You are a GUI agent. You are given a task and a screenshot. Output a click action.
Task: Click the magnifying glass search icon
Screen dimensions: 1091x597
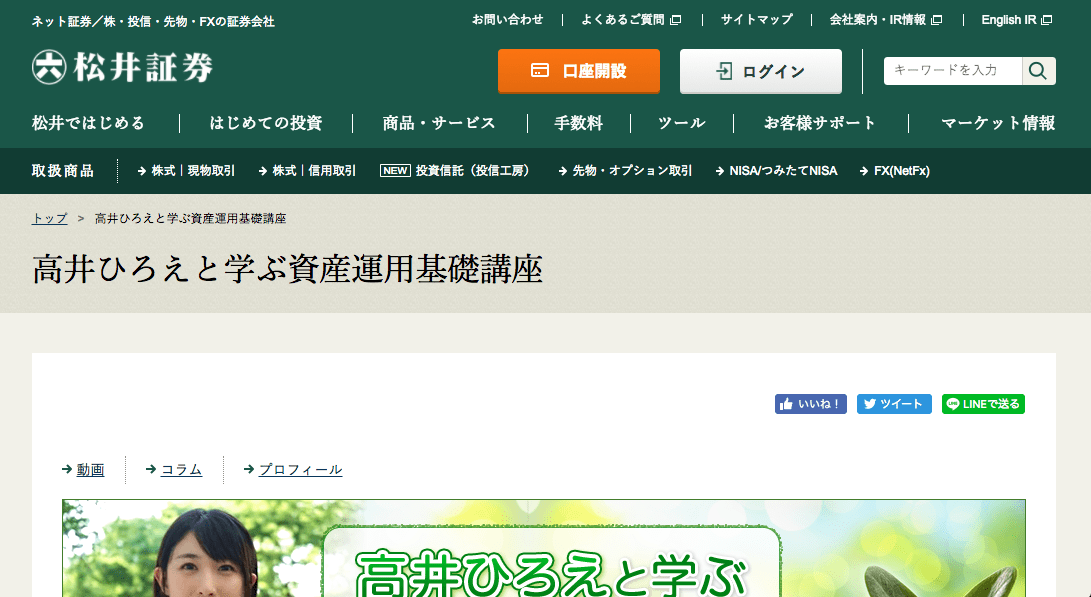[1037, 71]
